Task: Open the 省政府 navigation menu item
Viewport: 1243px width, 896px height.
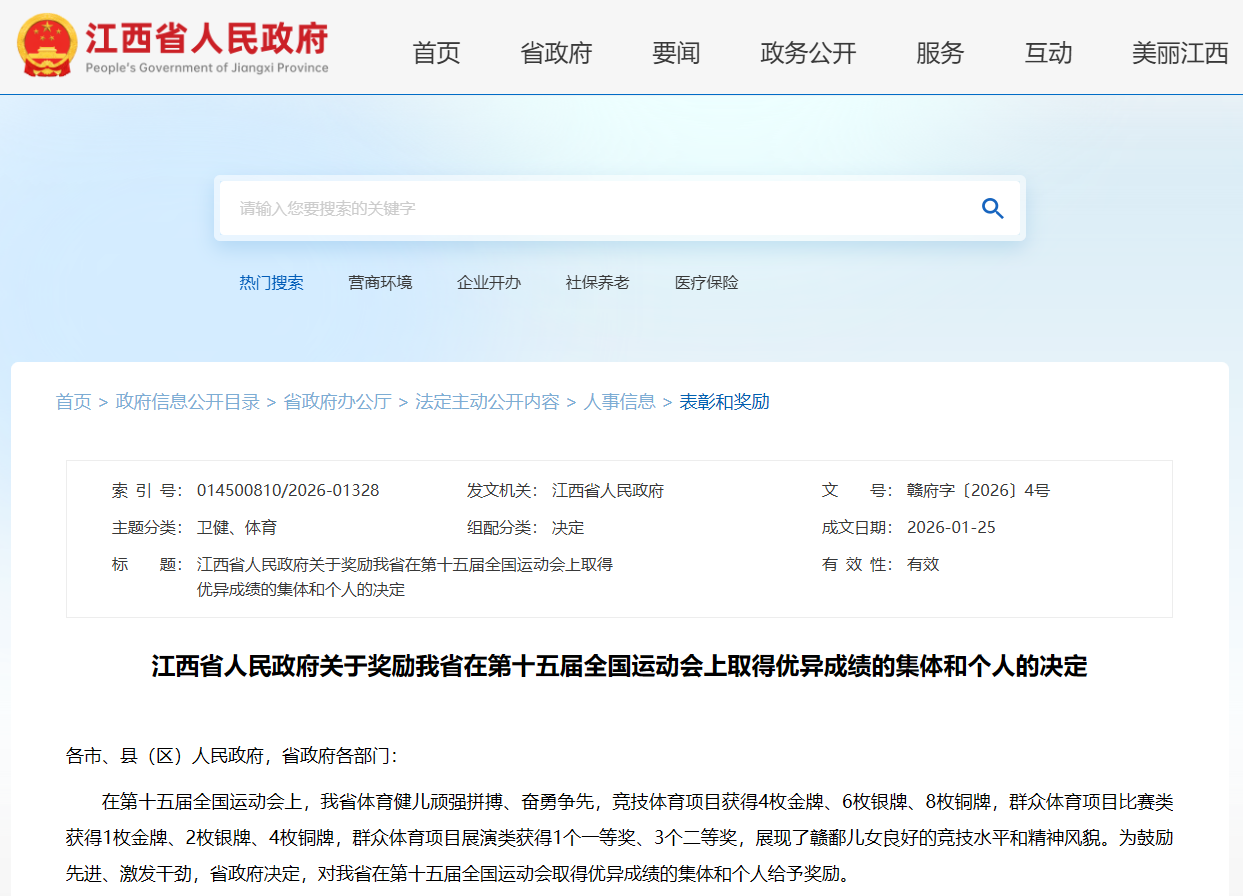Action: (556, 53)
